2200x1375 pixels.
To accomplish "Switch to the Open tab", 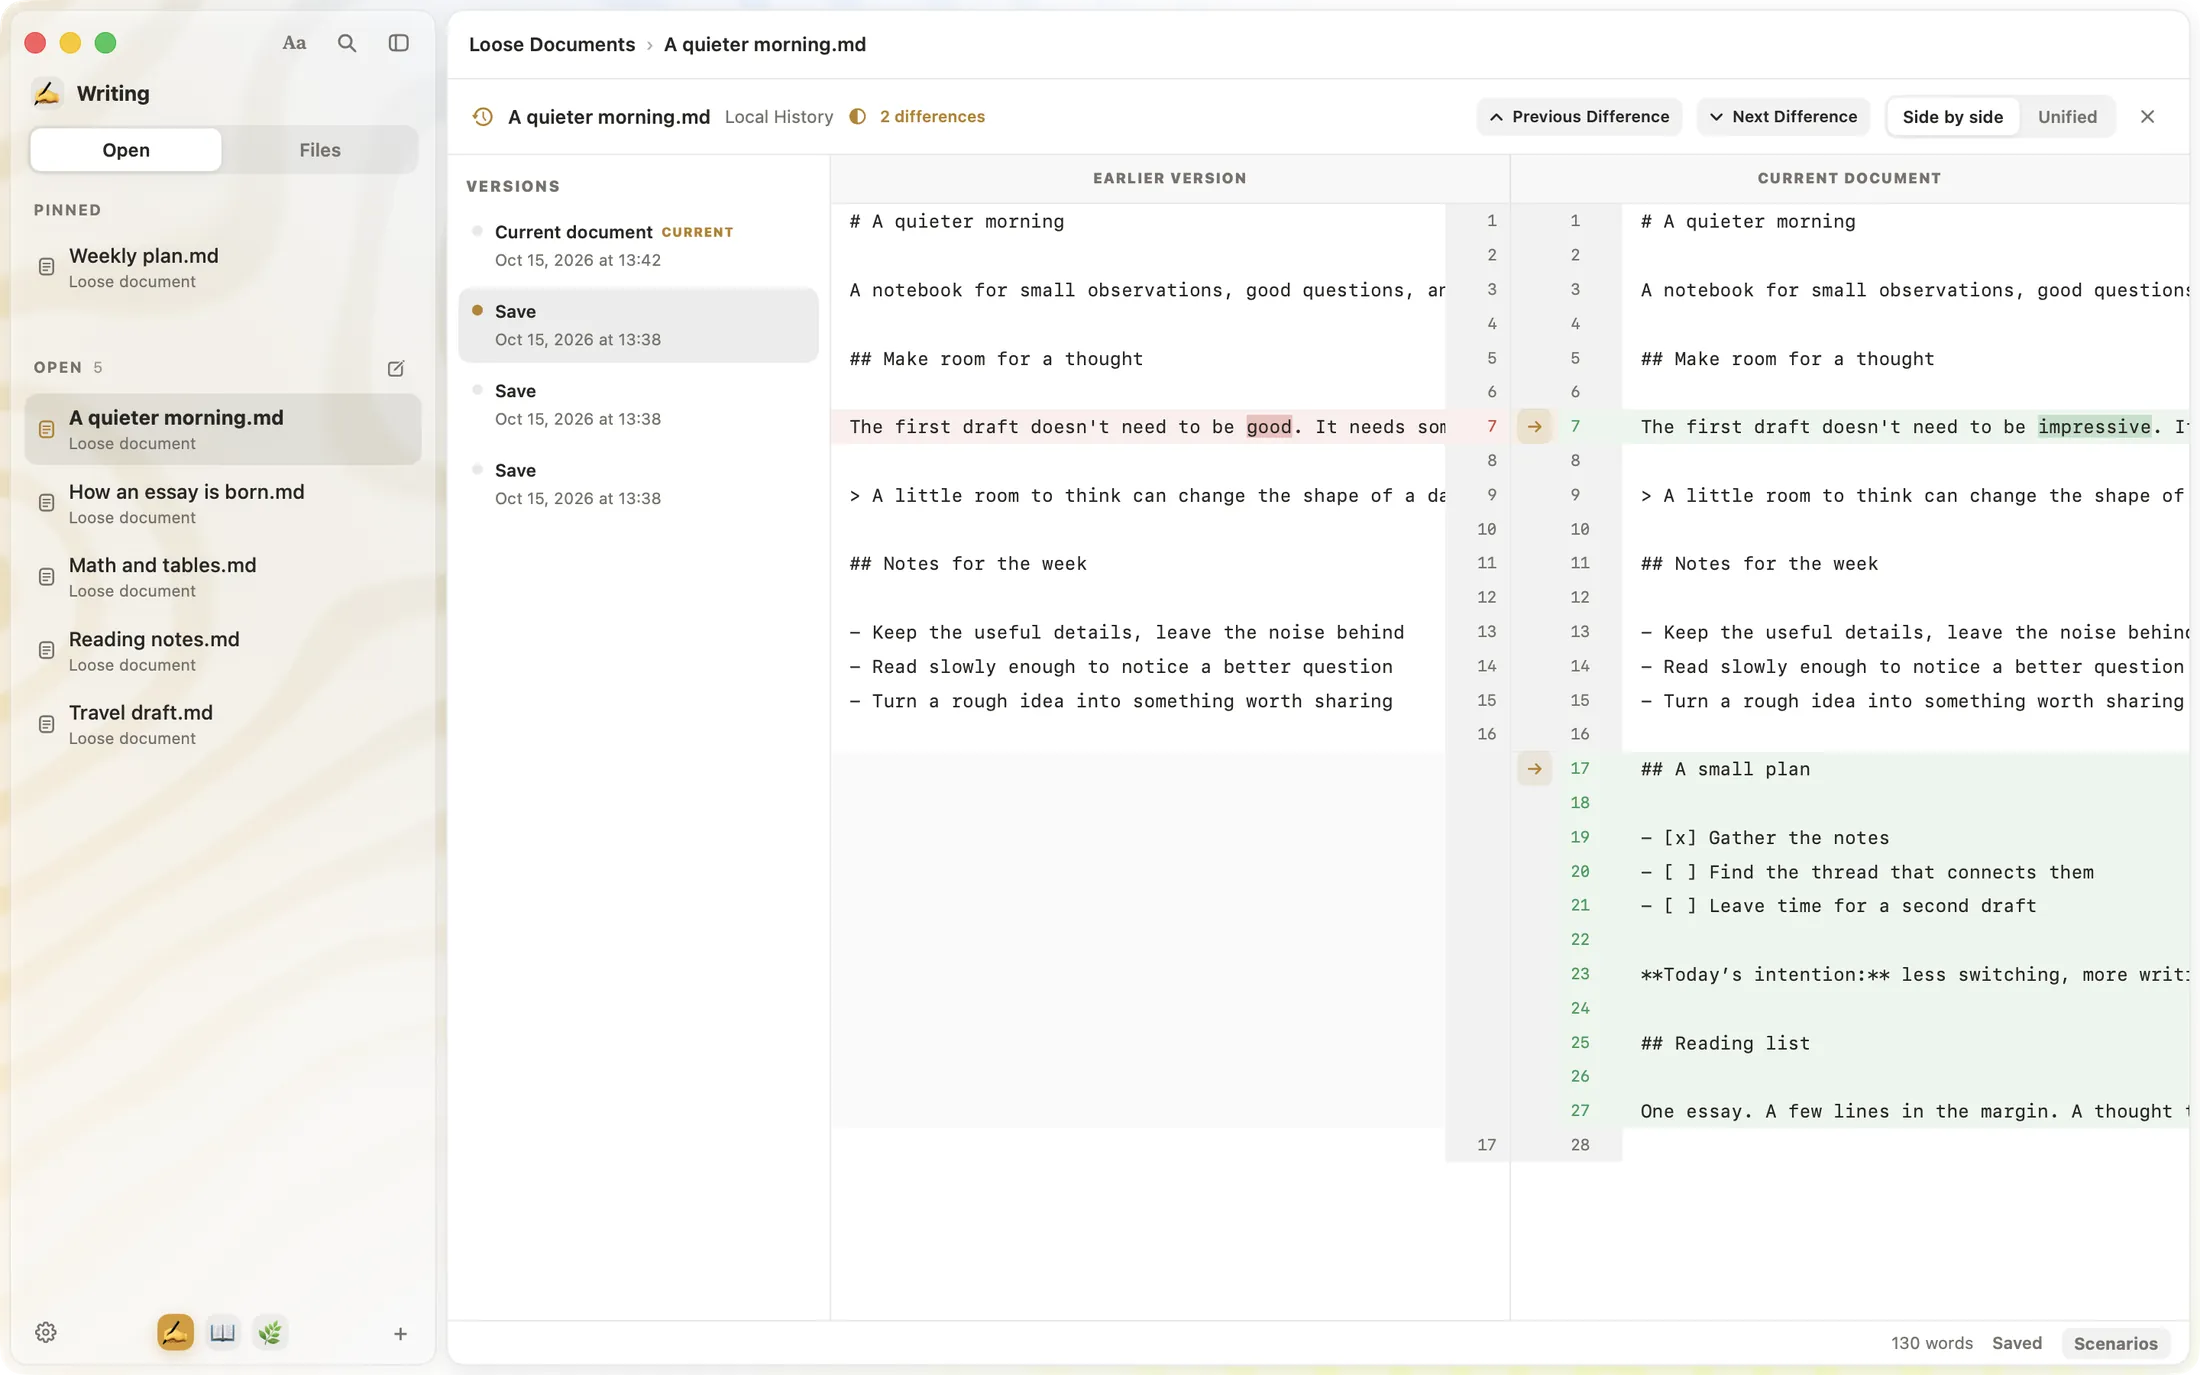I will tap(126, 150).
